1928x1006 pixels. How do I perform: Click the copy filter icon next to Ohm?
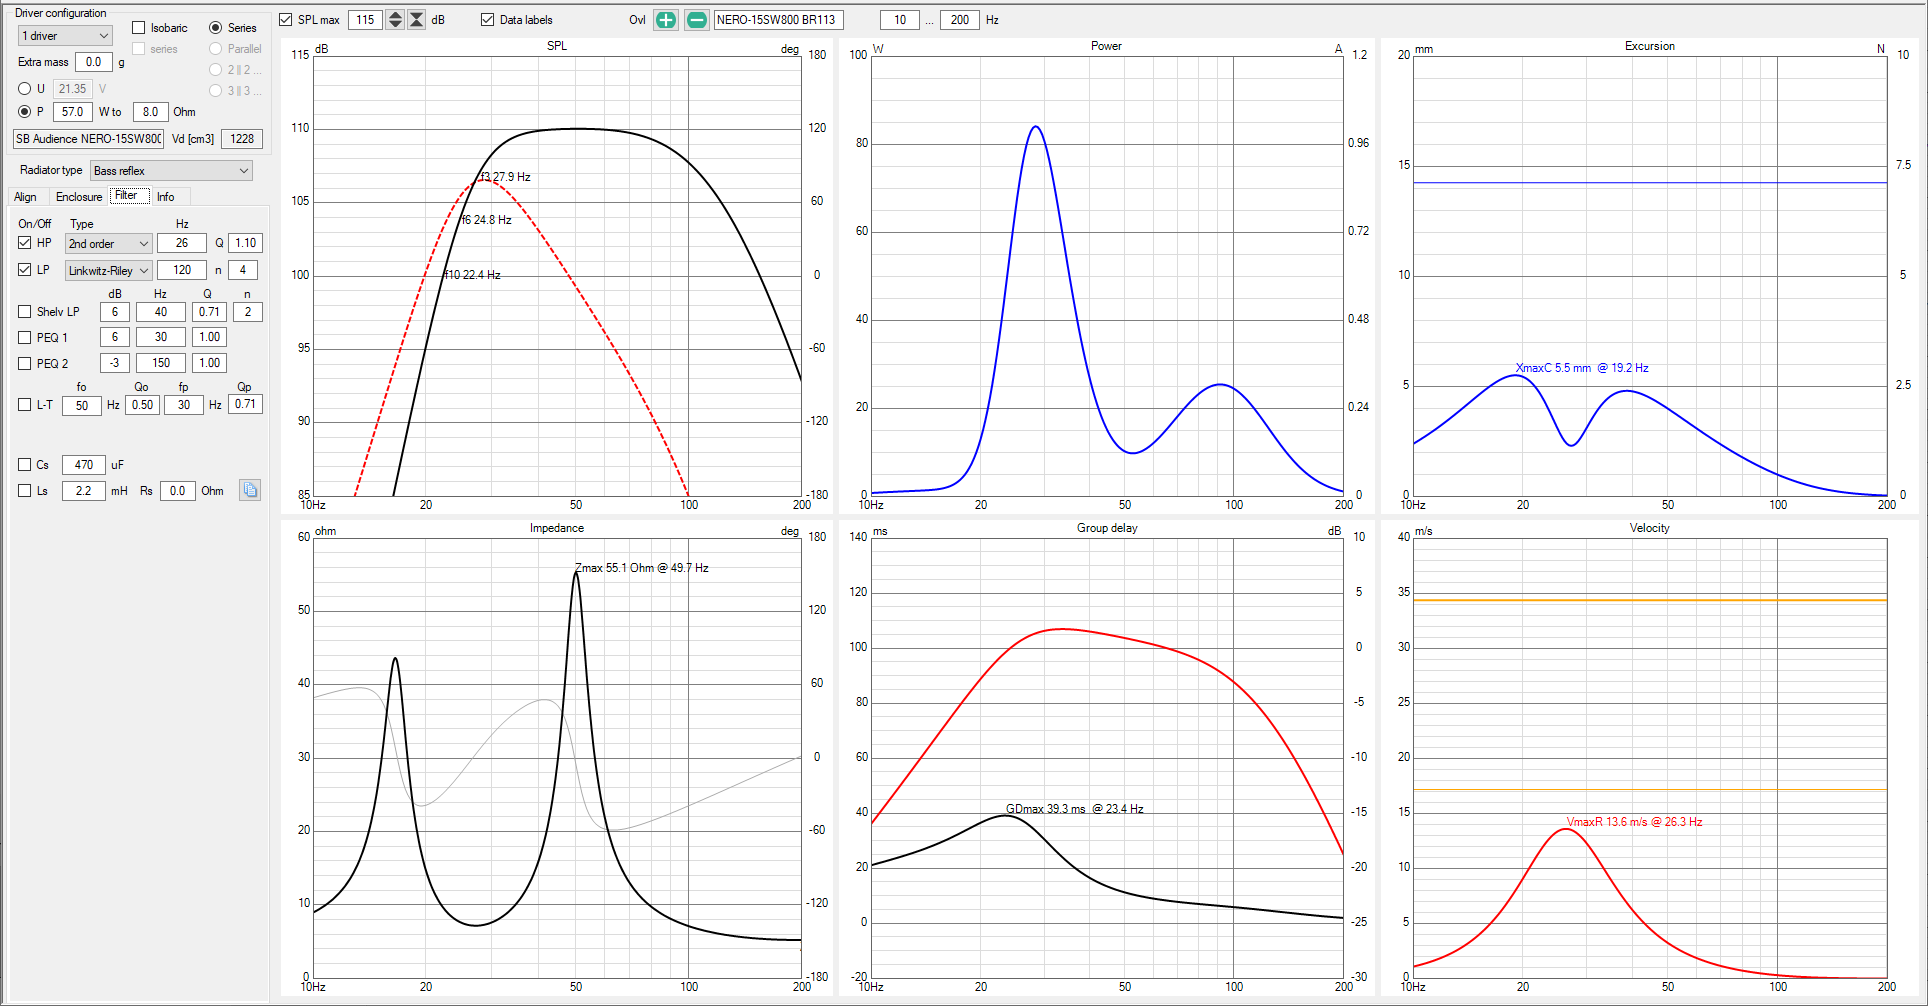[x=250, y=490]
